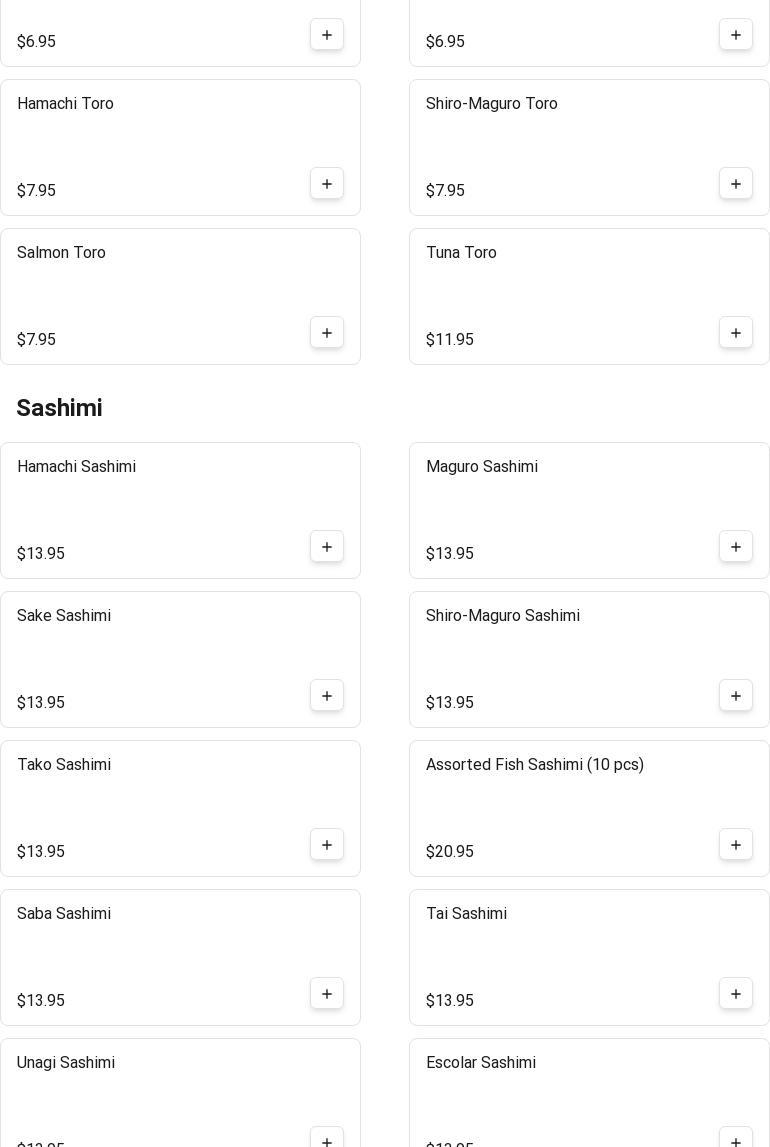Click the Salmon Toro item name

tap(61, 253)
